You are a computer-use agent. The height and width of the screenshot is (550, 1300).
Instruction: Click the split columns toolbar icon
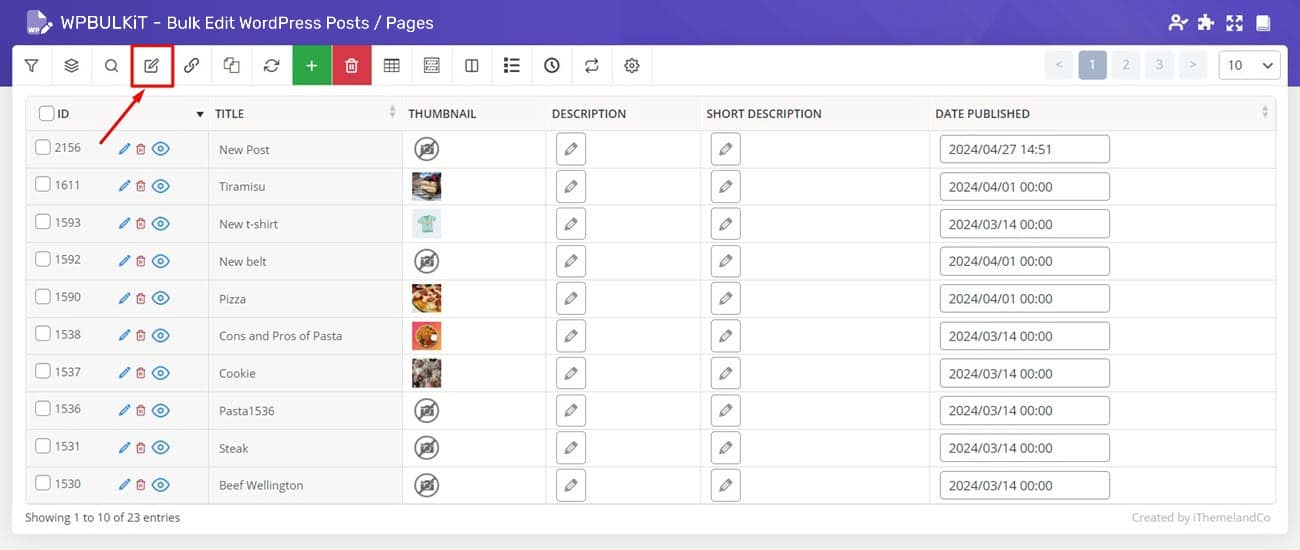pos(472,66)
